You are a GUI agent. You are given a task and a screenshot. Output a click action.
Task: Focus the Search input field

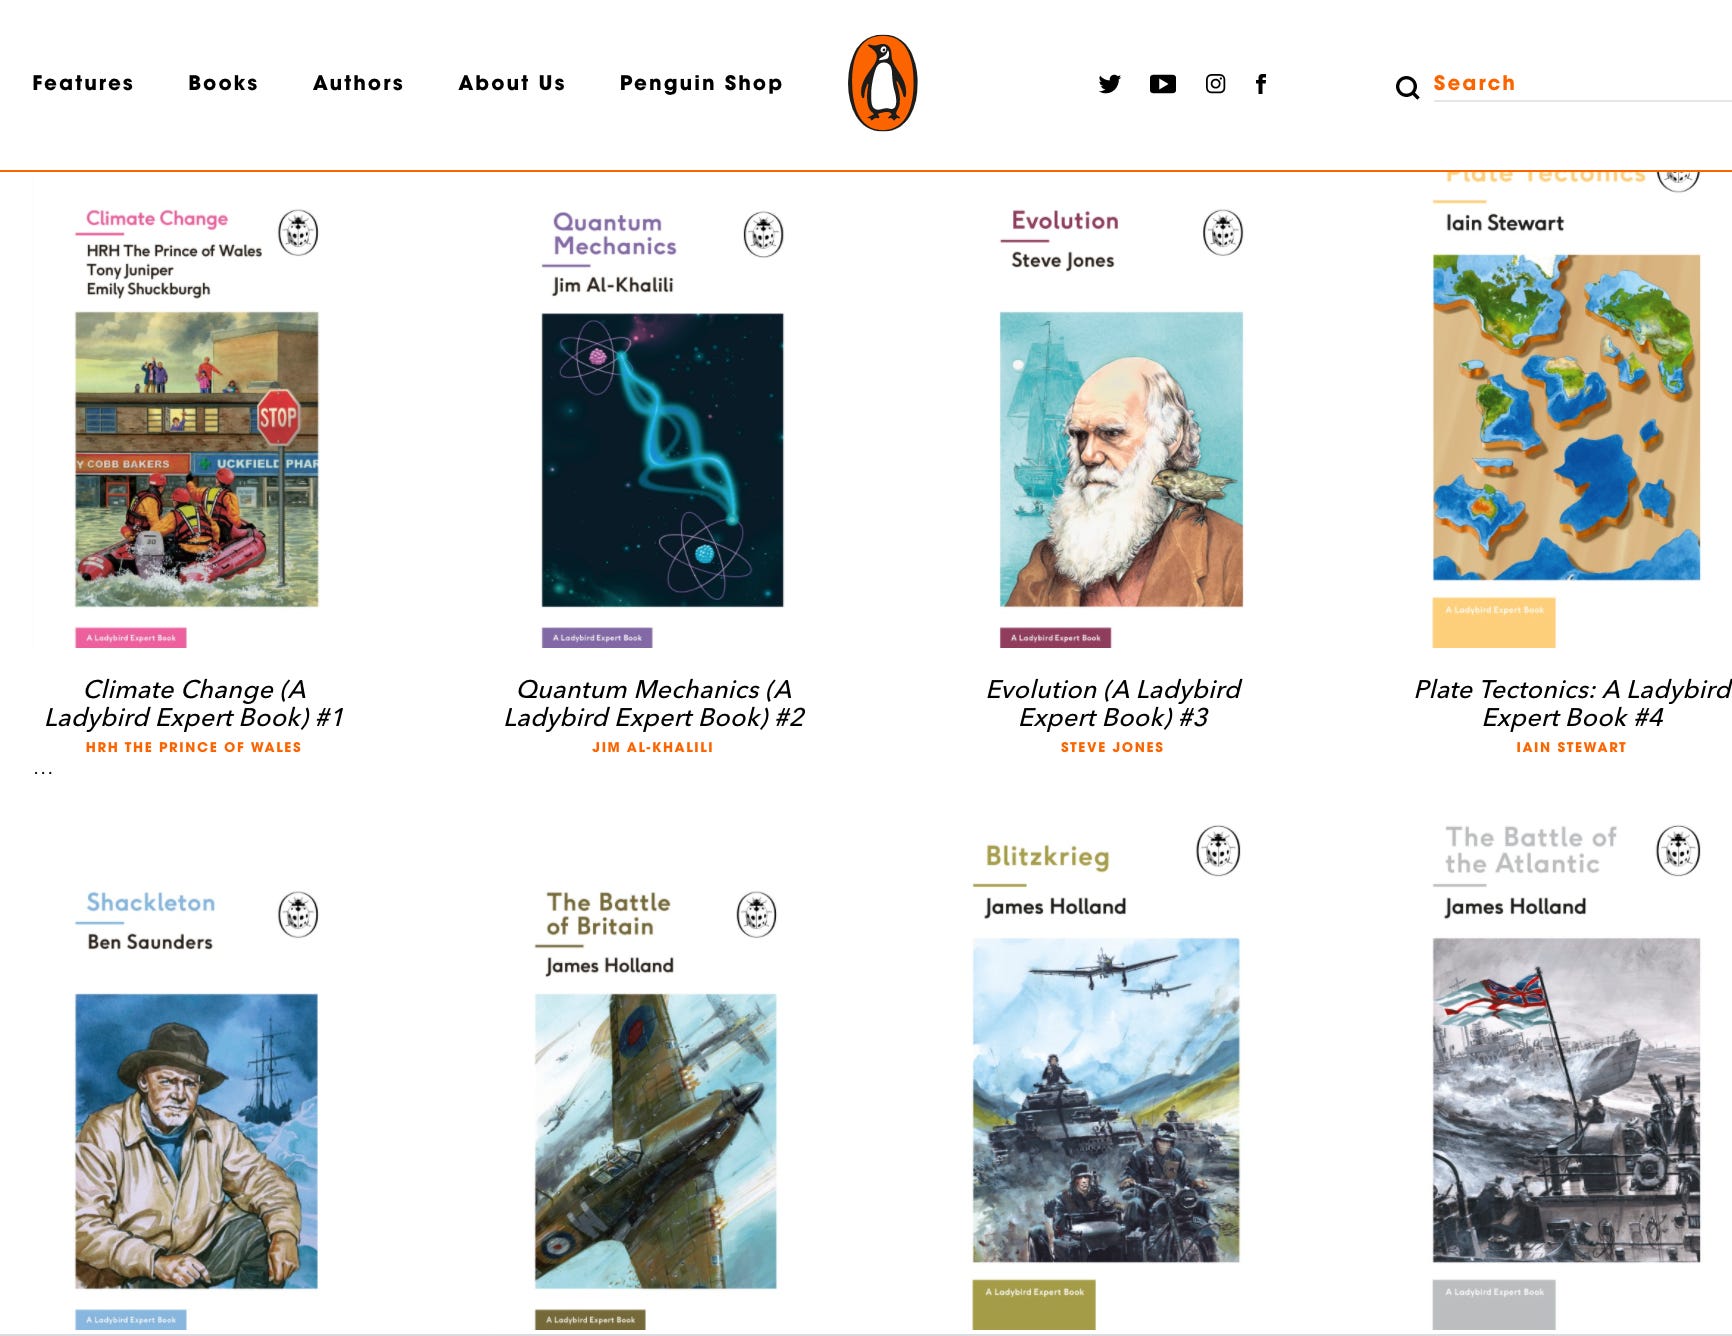click(1582, 84)
